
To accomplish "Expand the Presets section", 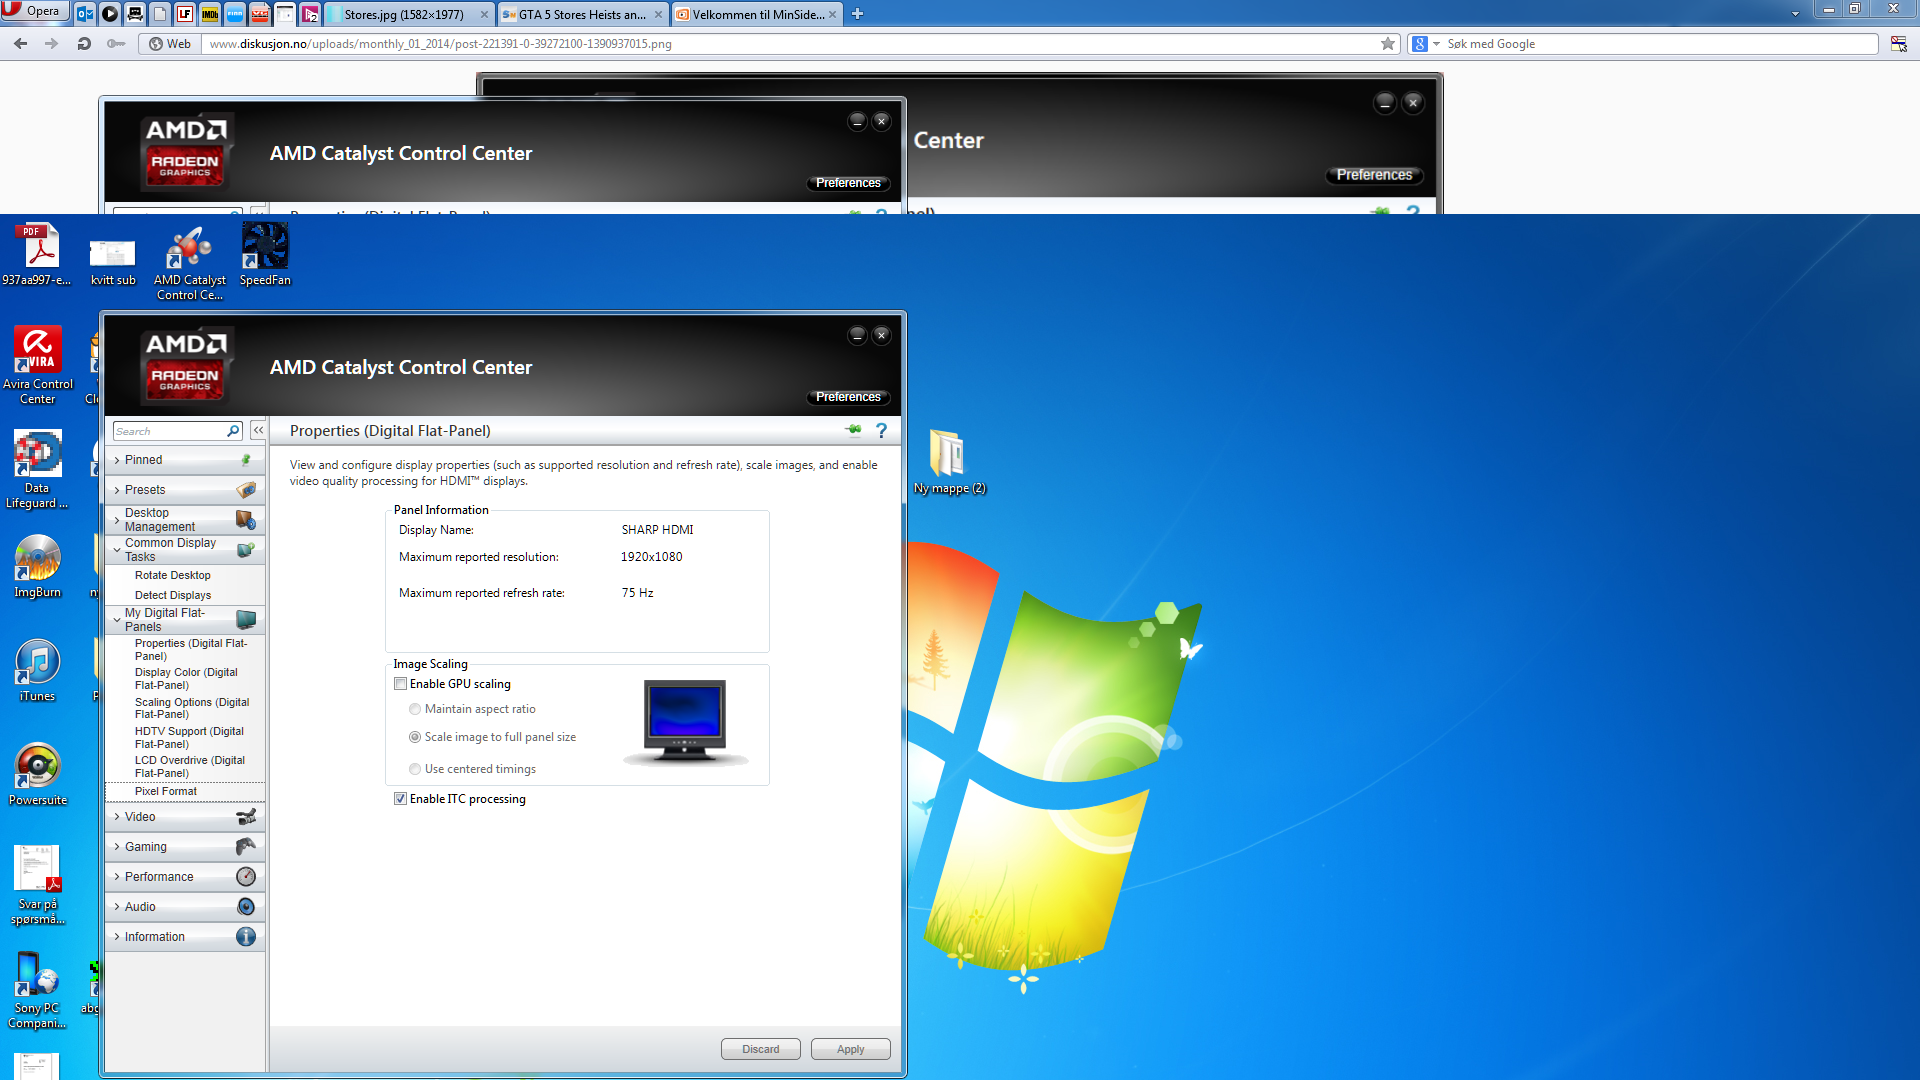I will click(185, 490).
